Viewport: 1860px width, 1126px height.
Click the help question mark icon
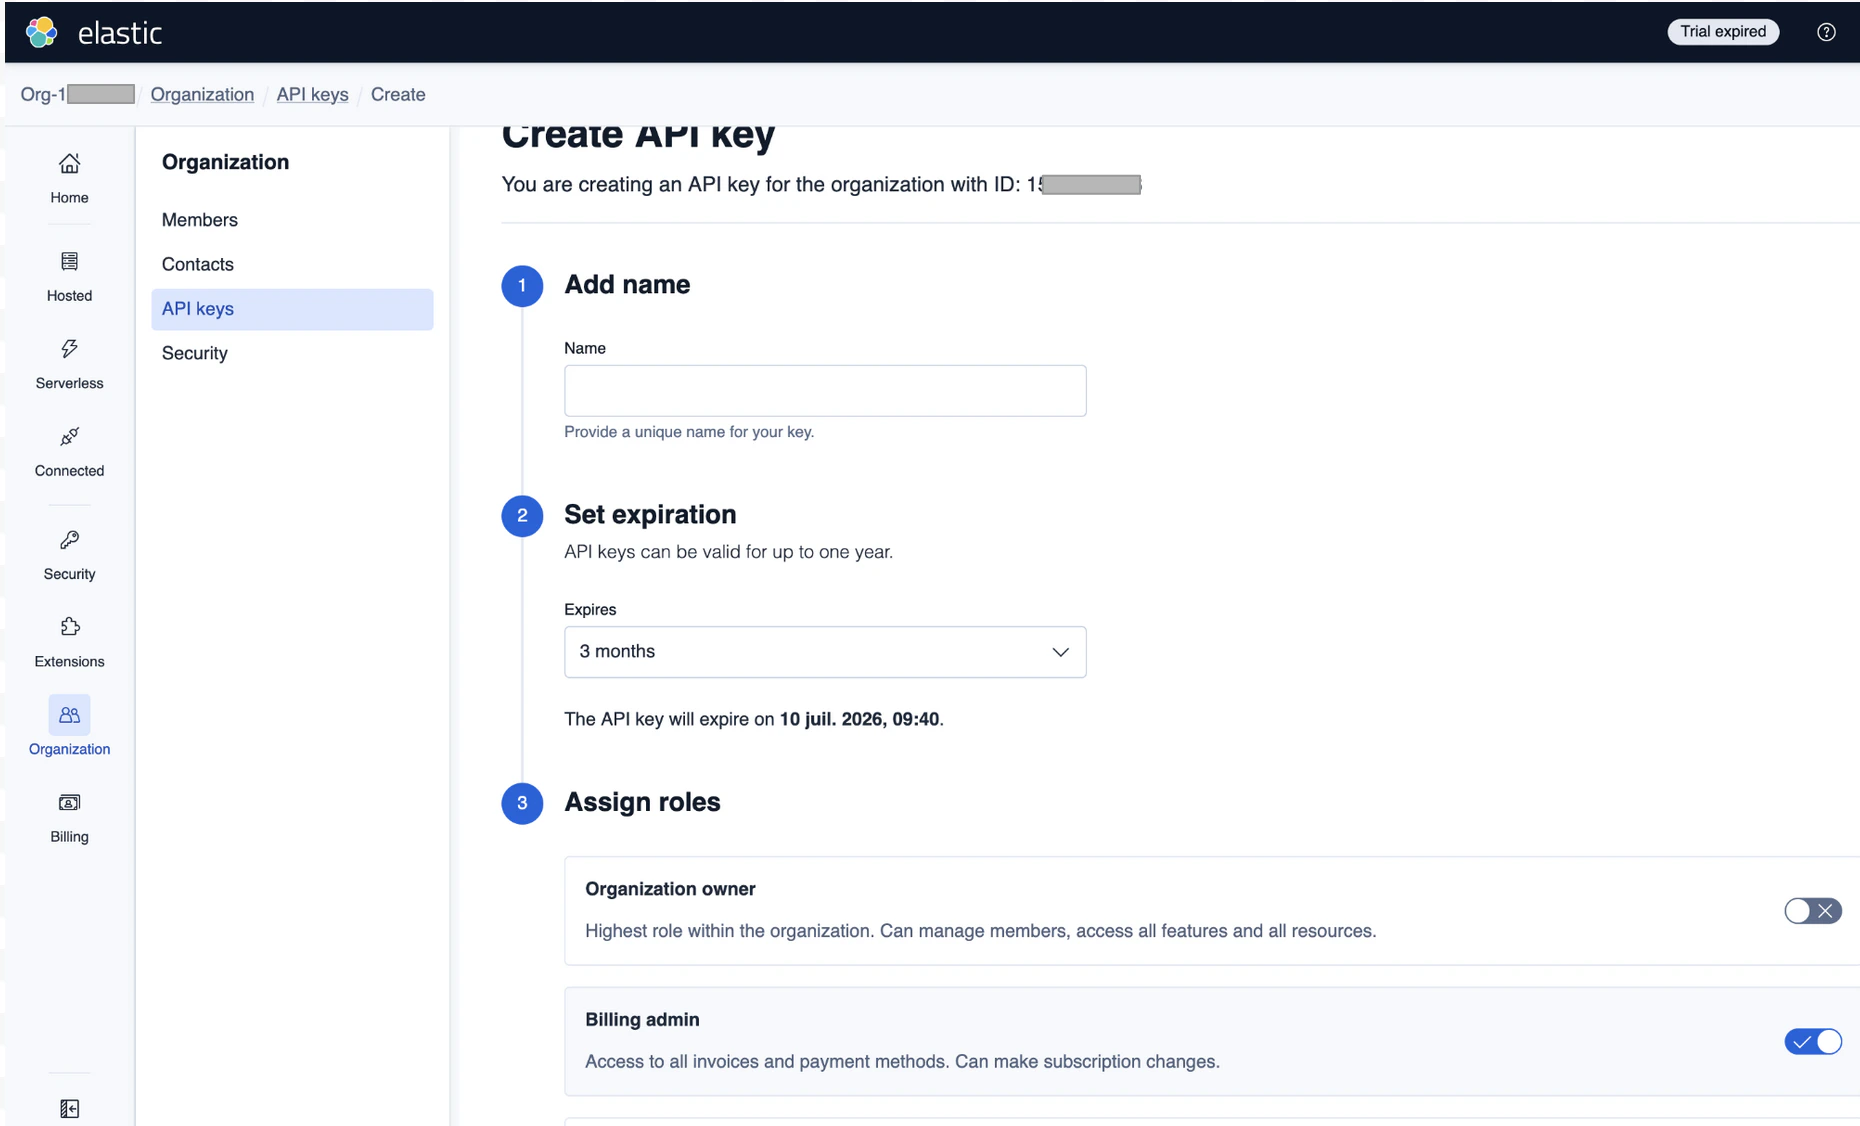click(1825, 31)
